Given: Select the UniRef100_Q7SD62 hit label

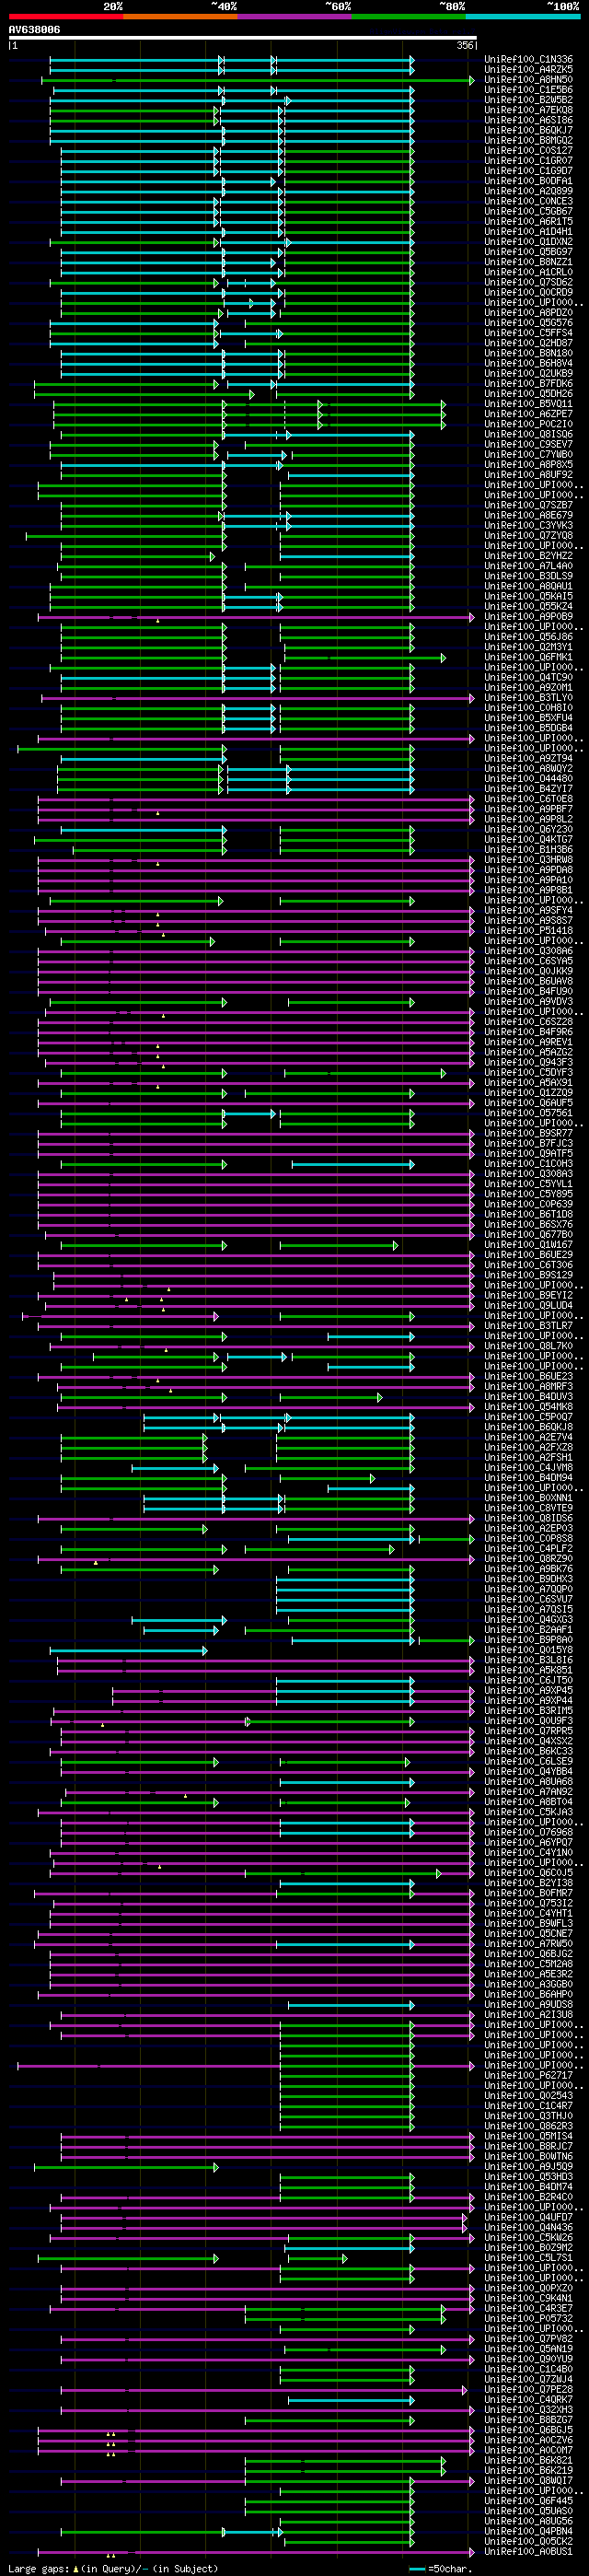Looking at the screenshot, I should tap(528, 282).
